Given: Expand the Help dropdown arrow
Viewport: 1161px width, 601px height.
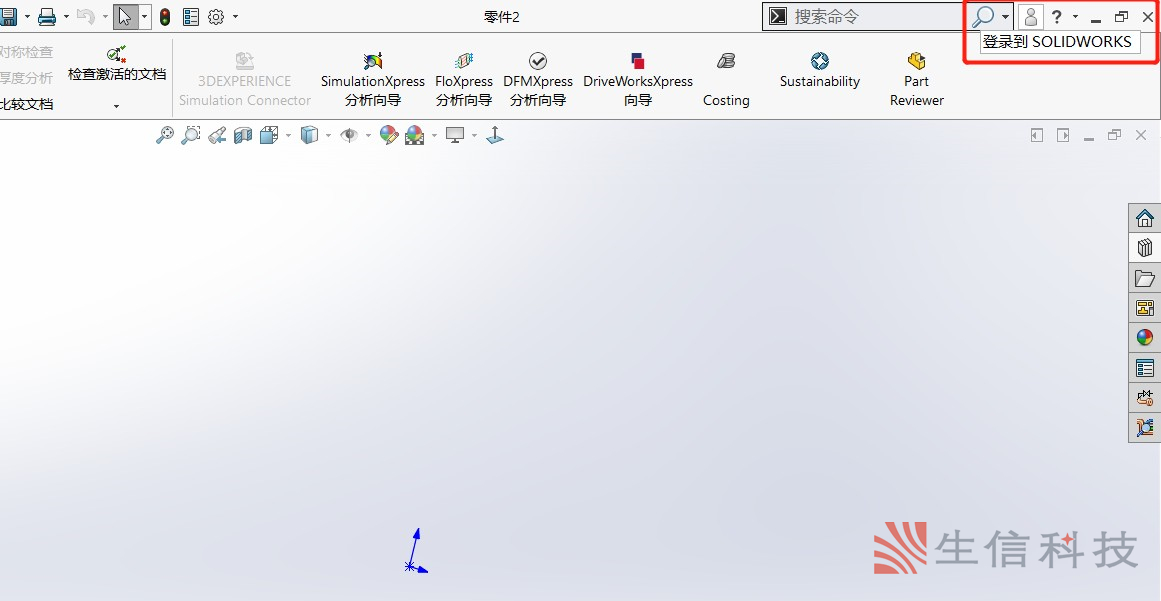Looking at the screenshot, I should tap(1075, 16).
